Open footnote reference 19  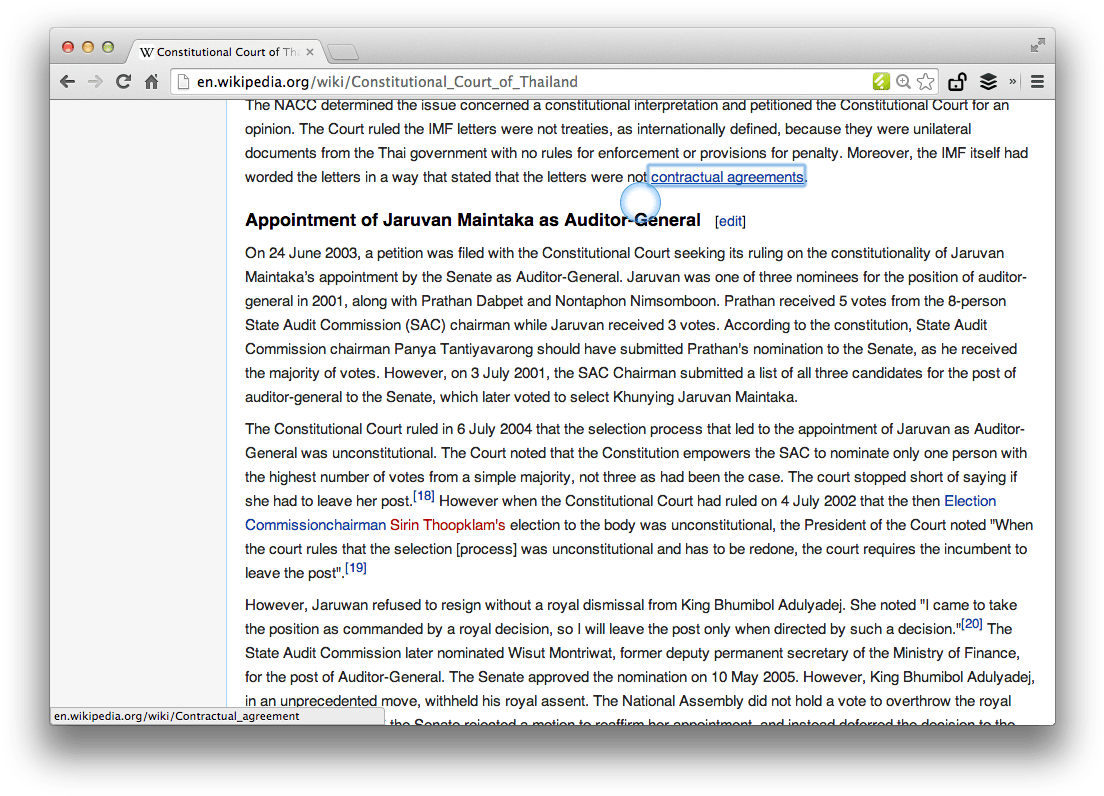coord(356,568)
